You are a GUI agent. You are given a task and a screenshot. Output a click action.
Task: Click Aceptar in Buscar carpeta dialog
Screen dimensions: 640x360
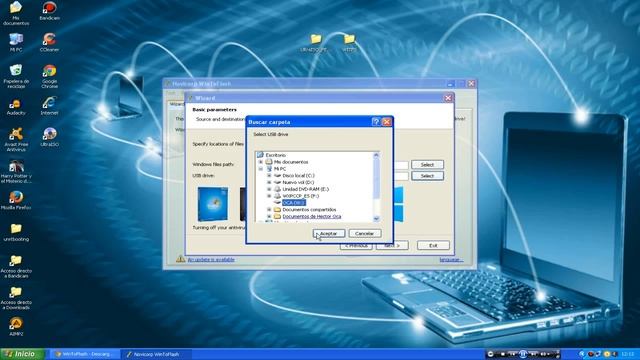click(329, 233)
